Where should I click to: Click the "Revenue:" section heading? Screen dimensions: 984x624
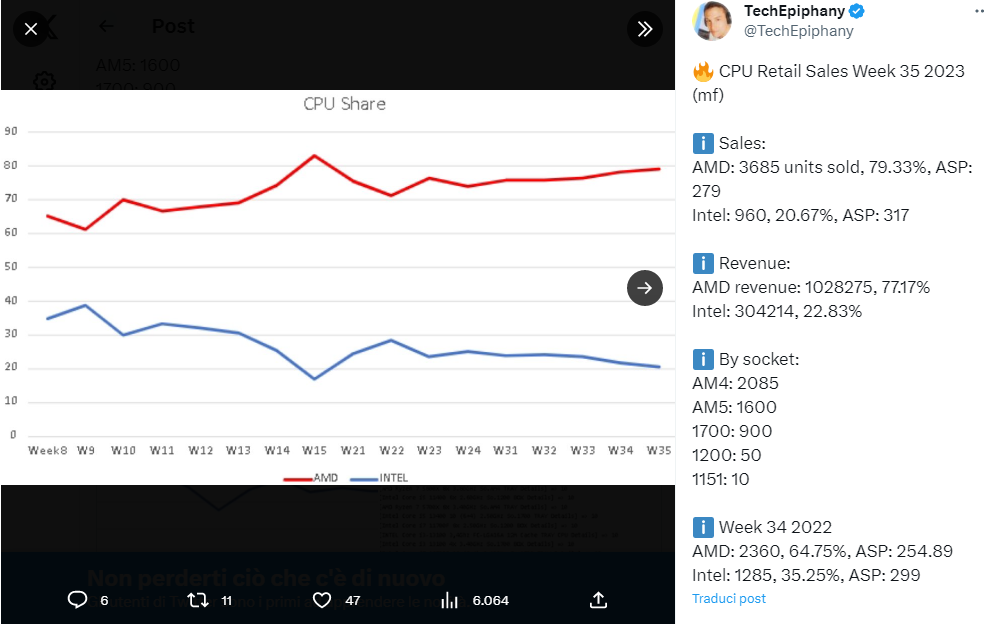(755, 264)
